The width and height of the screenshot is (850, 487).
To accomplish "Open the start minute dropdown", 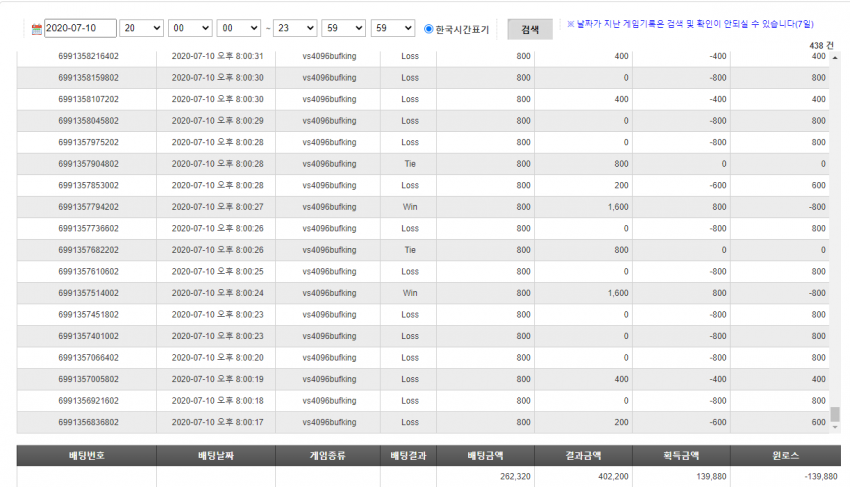I will point(190,28).
